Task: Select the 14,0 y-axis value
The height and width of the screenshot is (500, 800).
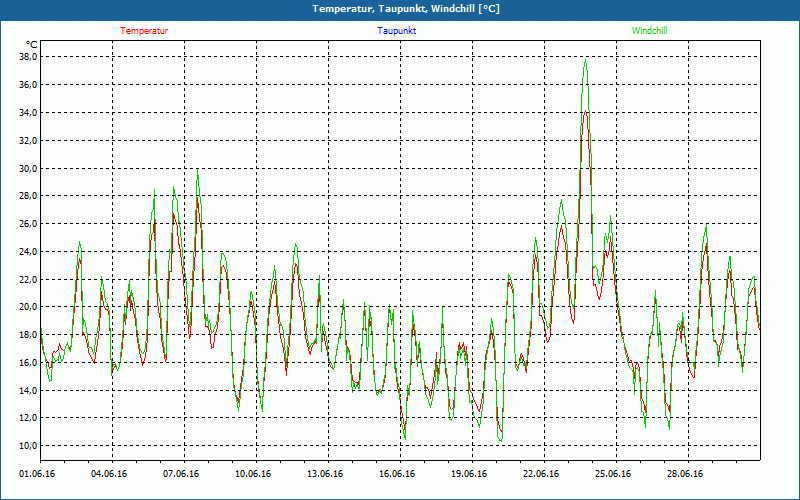Action: click(29, 390)
